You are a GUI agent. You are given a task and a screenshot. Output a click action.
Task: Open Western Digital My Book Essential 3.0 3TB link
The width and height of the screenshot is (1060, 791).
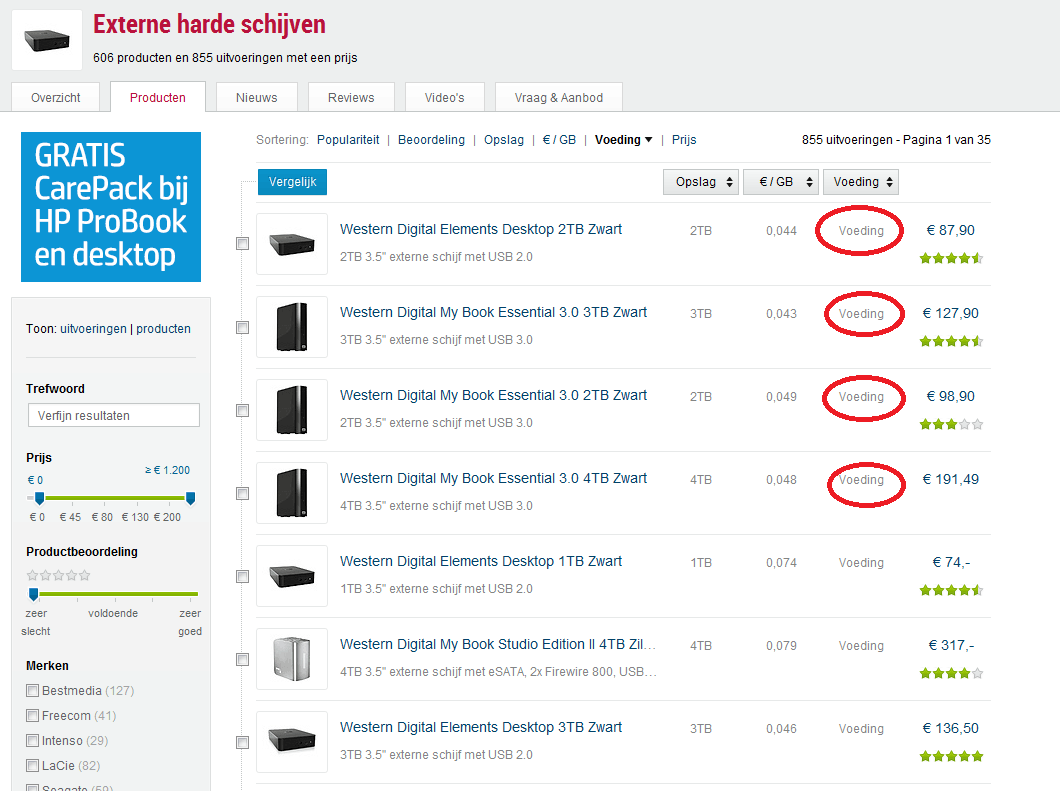coord(493,312)
